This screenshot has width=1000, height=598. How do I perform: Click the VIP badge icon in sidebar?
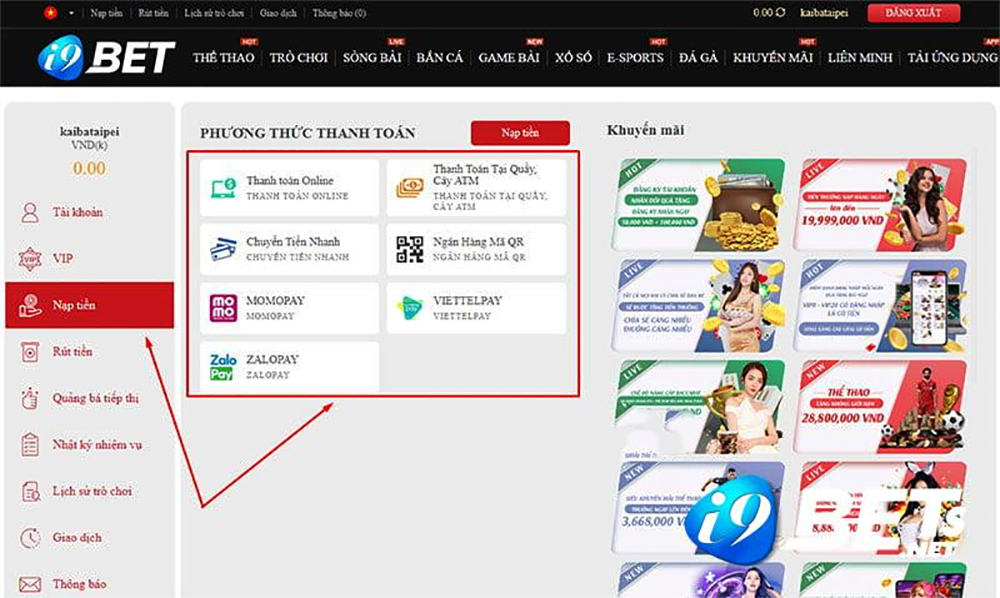[x=30, y=259]
